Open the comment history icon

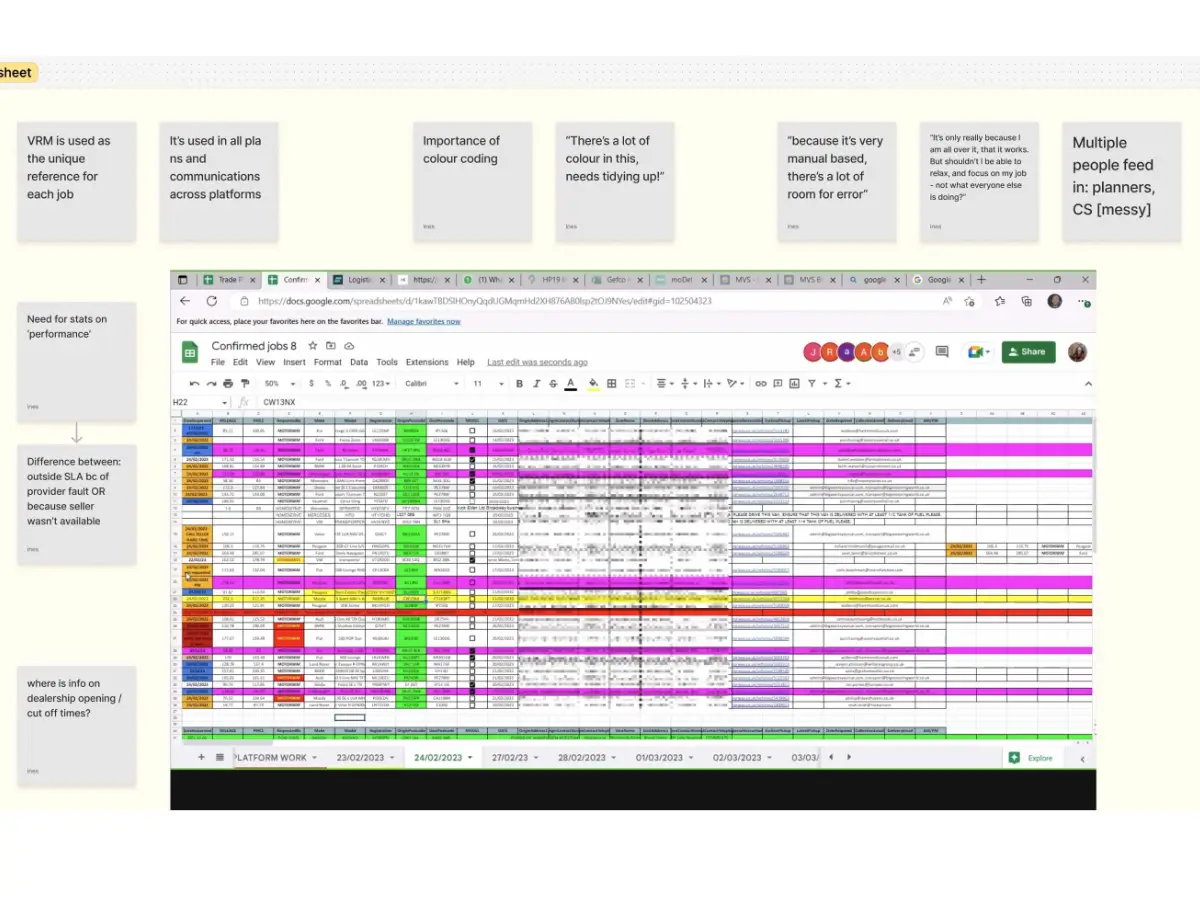pos(942,352)
